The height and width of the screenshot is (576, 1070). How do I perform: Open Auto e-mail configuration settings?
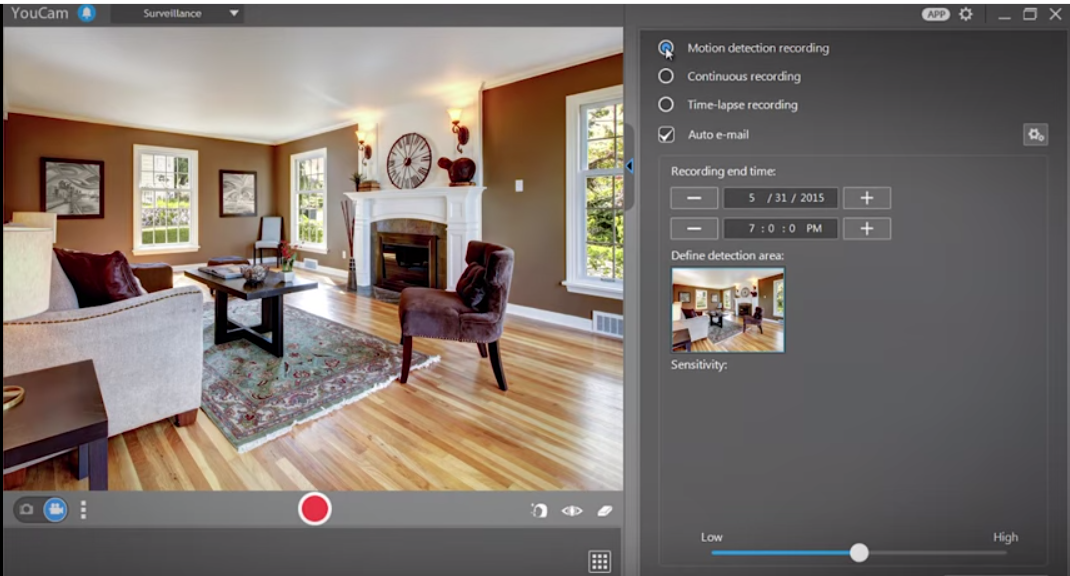click(x=1035, y=134)
